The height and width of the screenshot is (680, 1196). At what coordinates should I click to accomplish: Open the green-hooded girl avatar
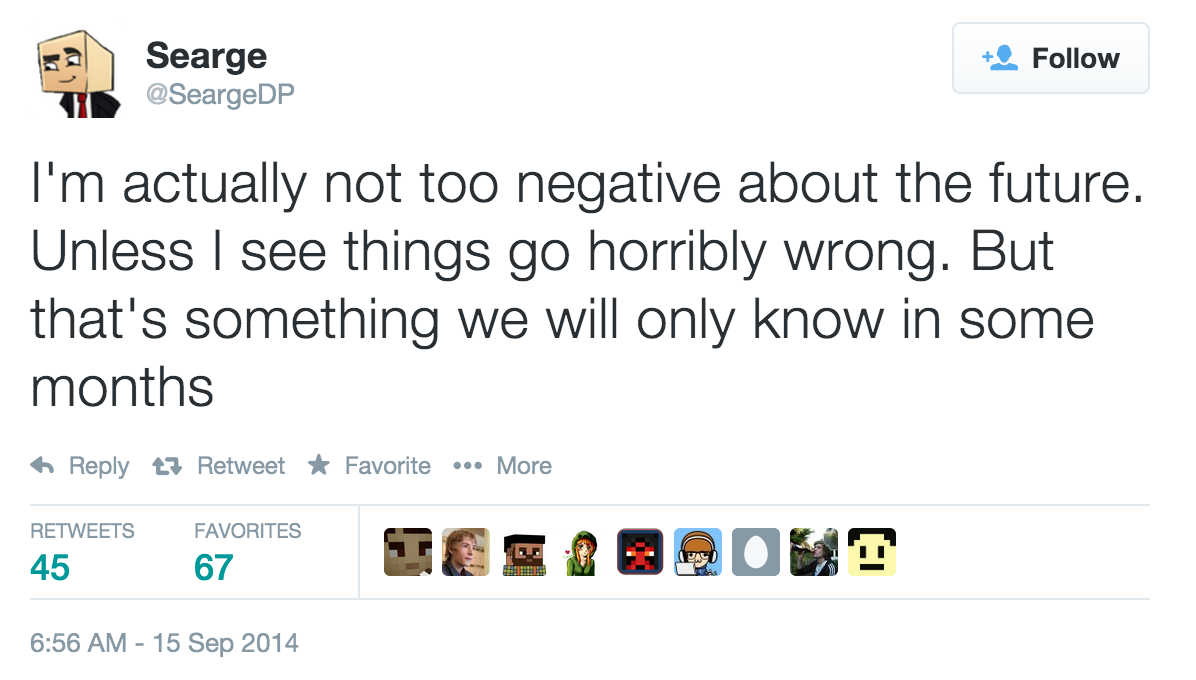582,552
